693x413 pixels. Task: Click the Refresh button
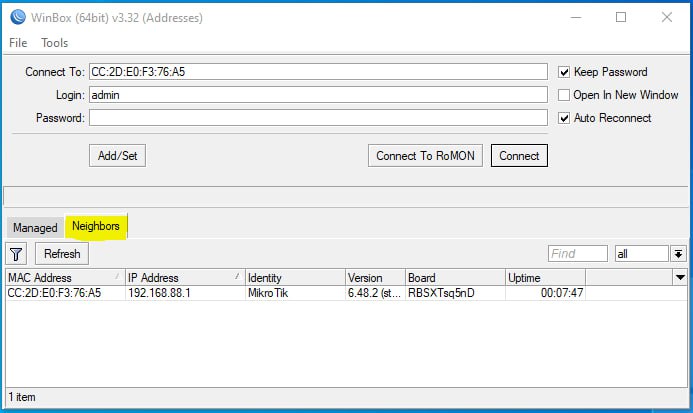(x=62, y=254)
